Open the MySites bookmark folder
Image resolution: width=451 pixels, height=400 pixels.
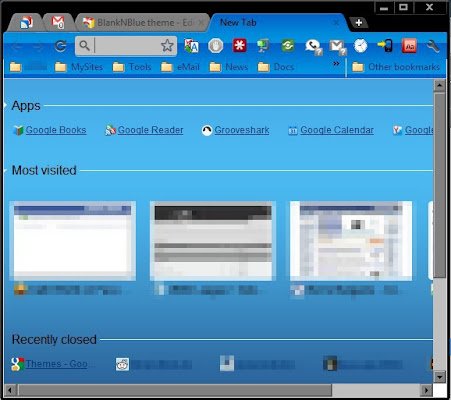79,67
